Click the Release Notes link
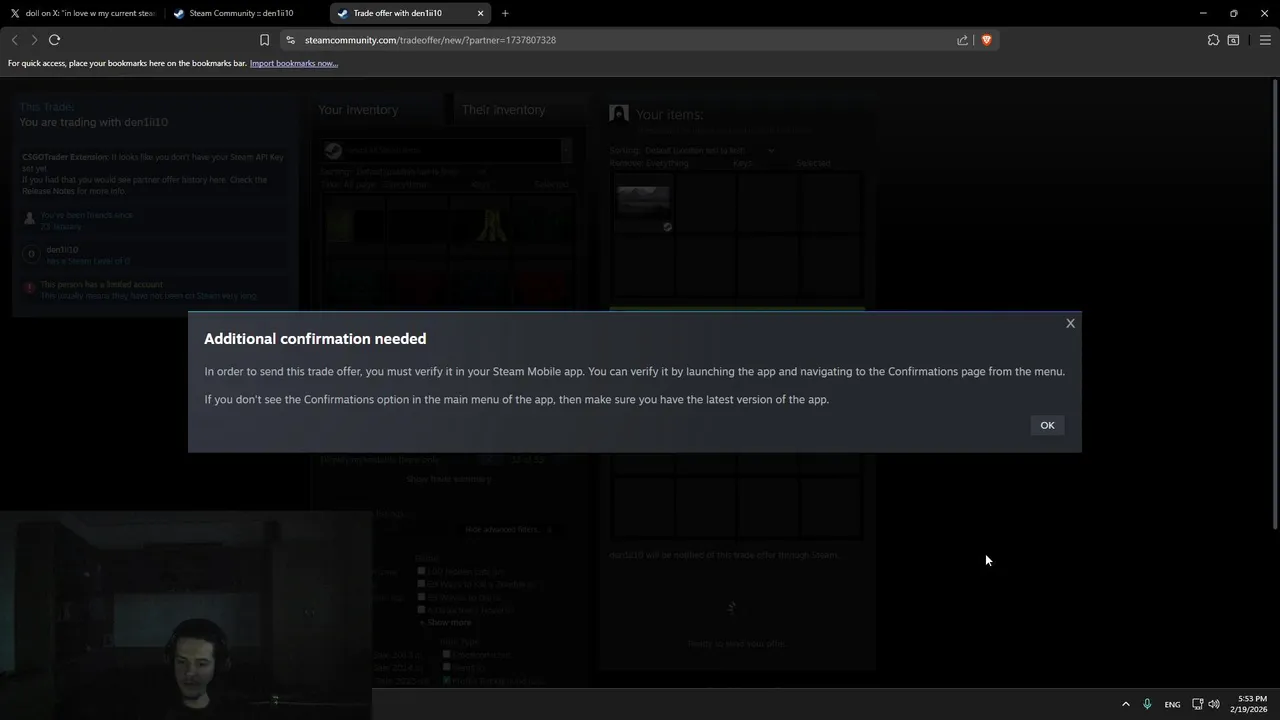 (48, 191)
